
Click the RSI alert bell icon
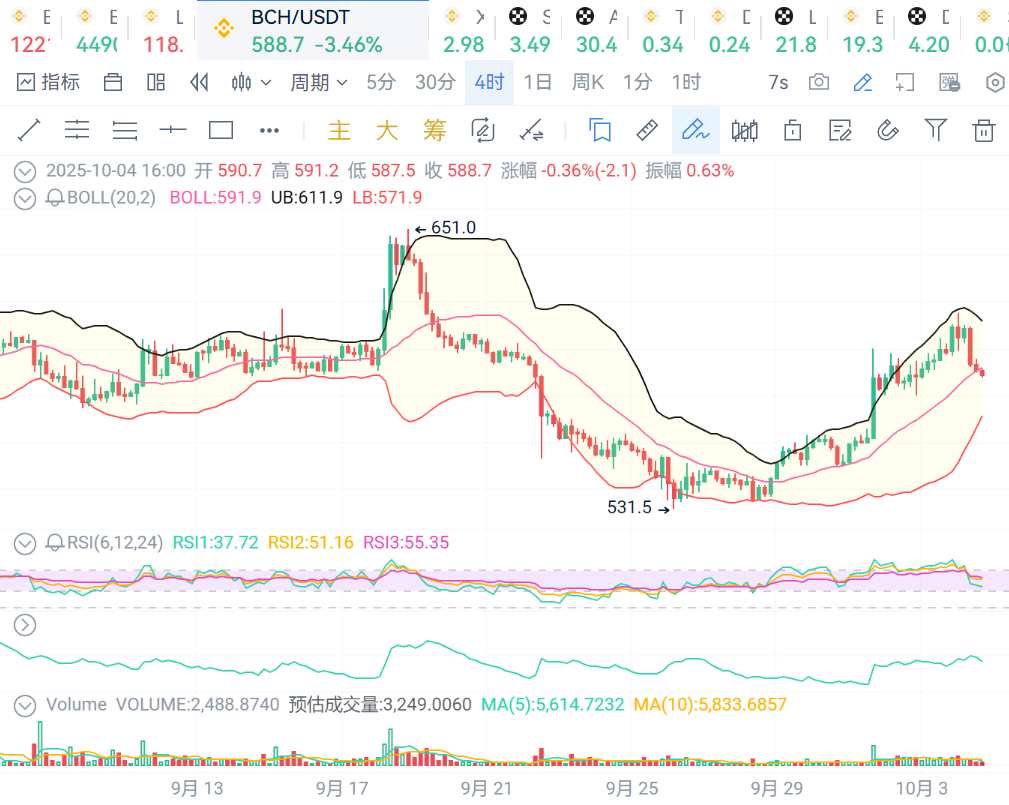point(55,543)
